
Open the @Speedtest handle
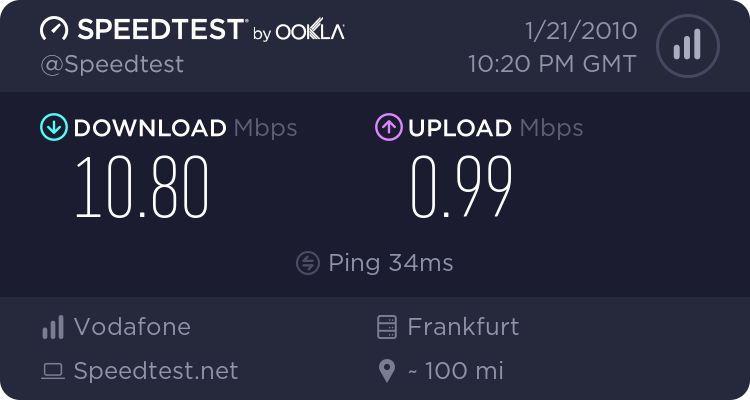tap(111, 64)
